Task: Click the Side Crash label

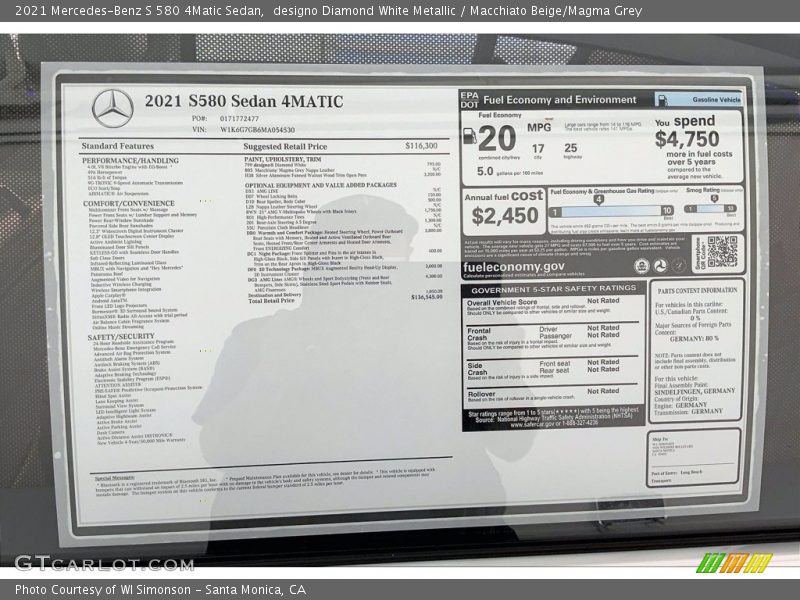Action: [x=477, y=369]
